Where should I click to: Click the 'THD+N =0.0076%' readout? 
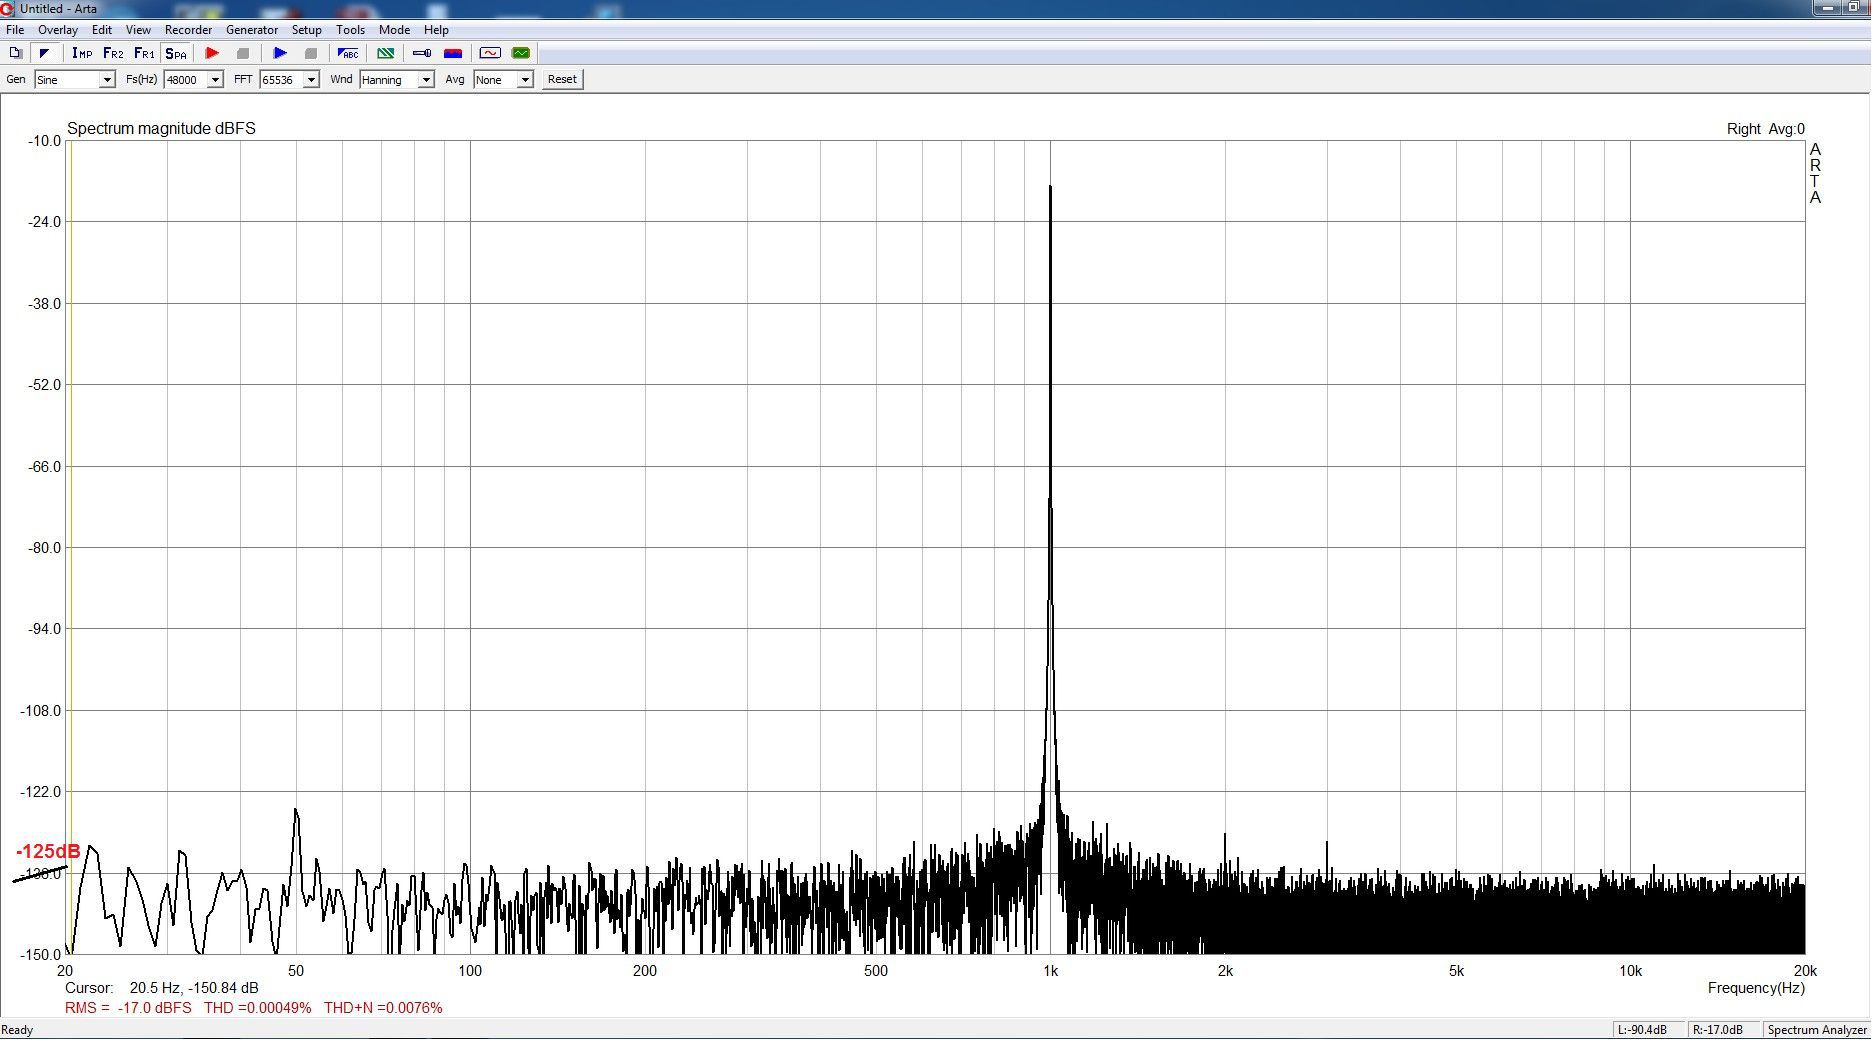coord(383,1008)
